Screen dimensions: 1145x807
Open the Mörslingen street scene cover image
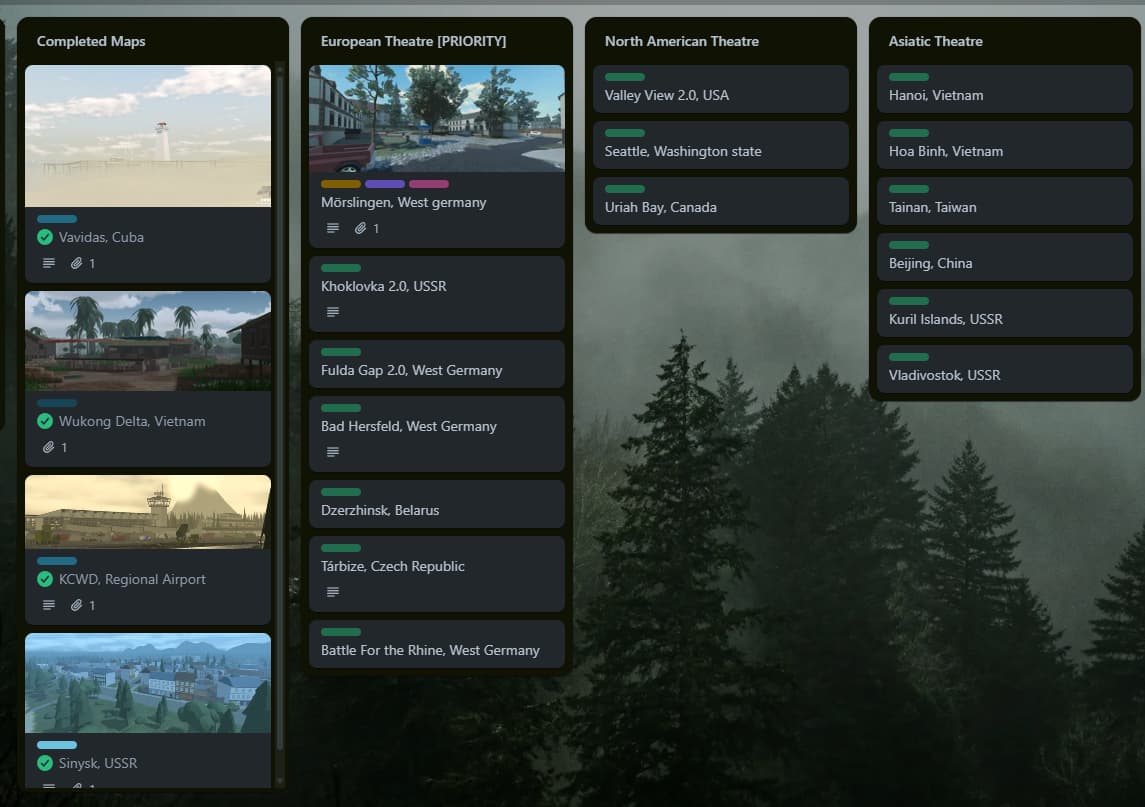click(x=437, y=118)
